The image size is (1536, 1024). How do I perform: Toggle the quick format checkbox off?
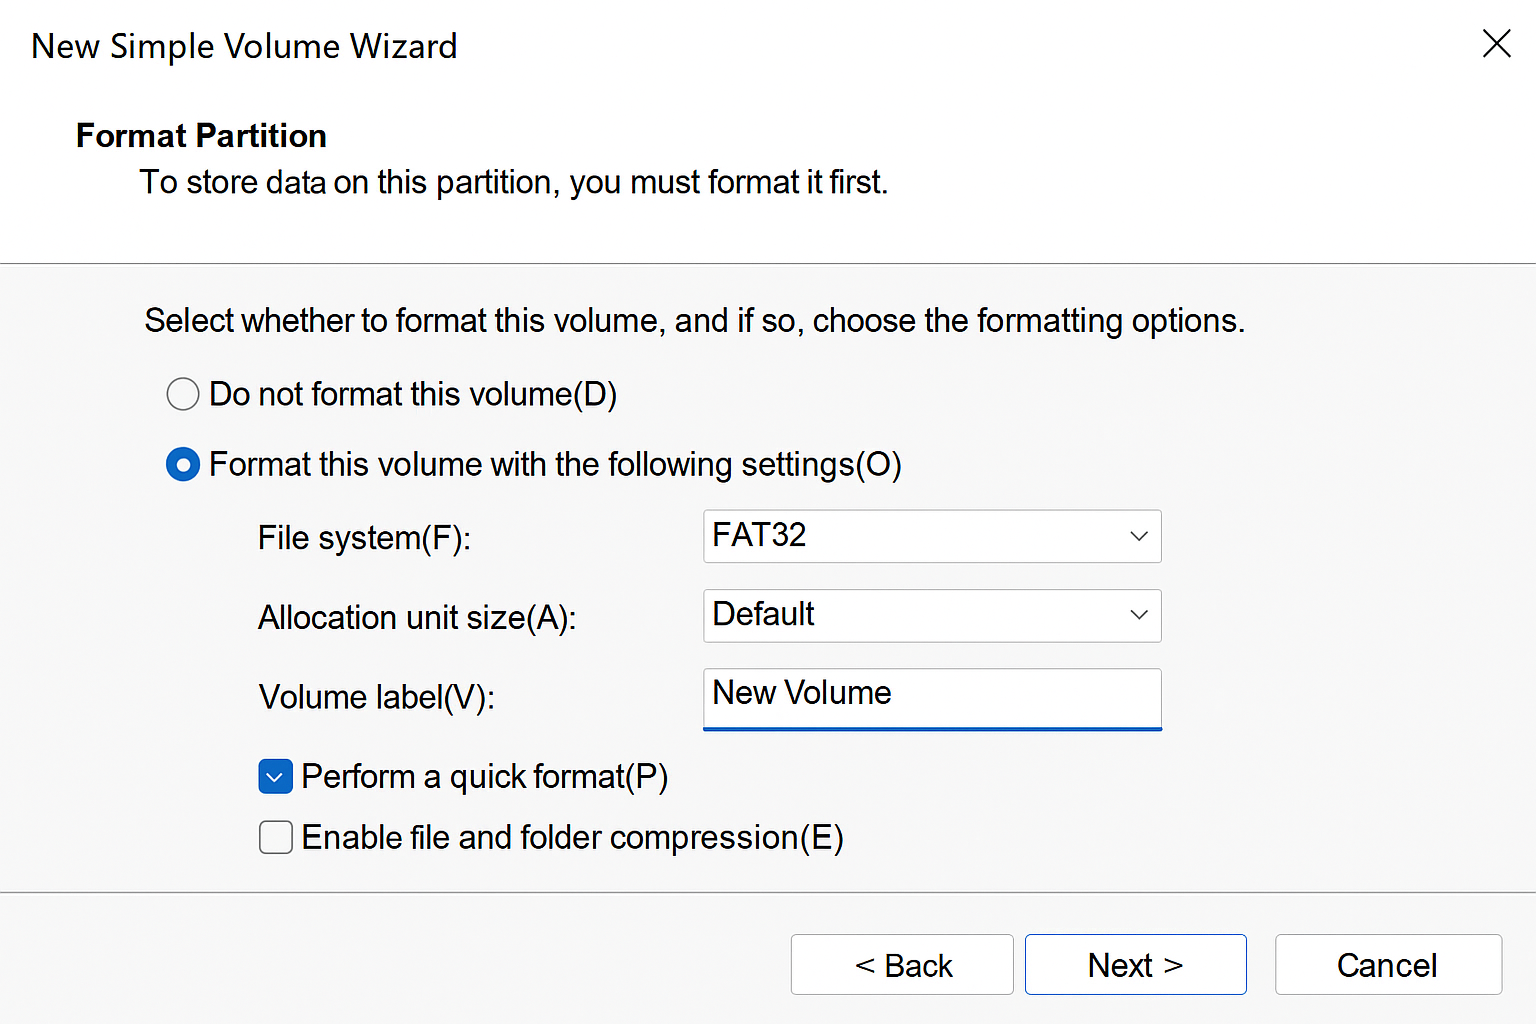[275, 776]
